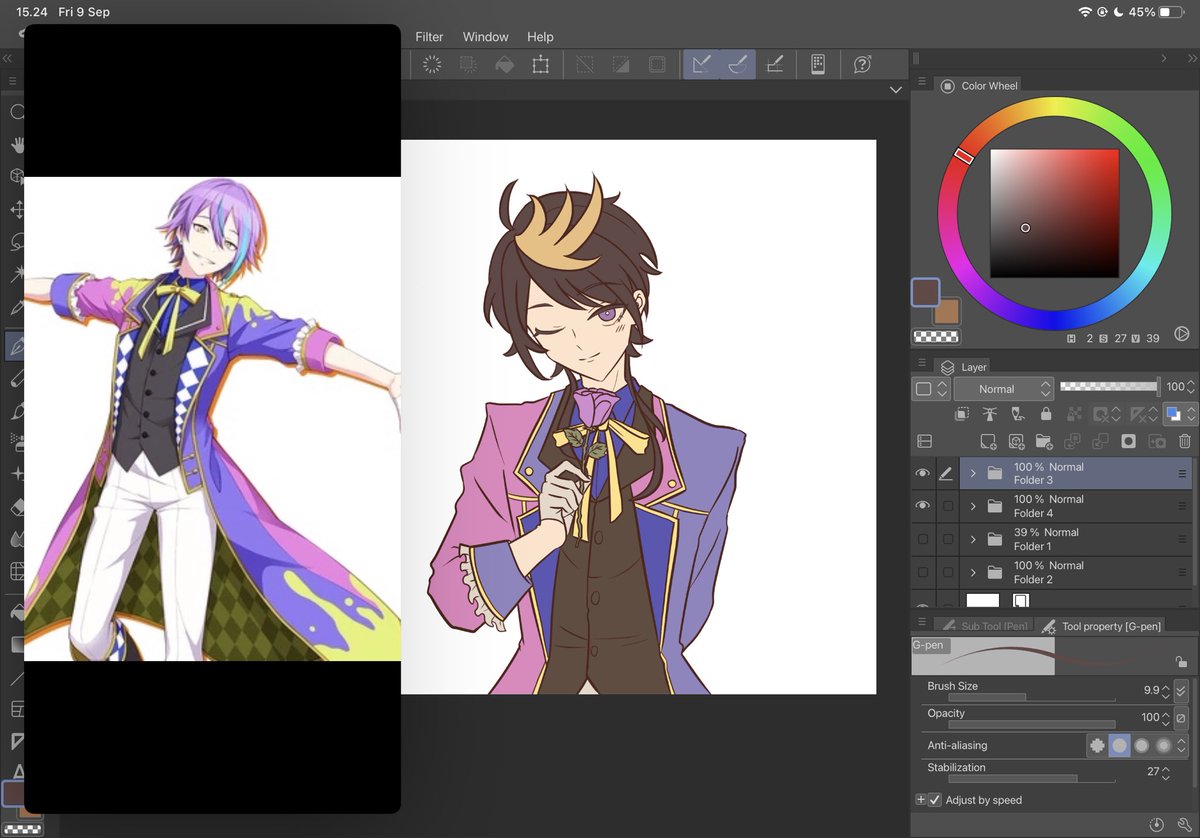This screenshot has width=1200, height=838.
Task: Click Brush Size value stepper arrows
Action: click(1166, 690)
